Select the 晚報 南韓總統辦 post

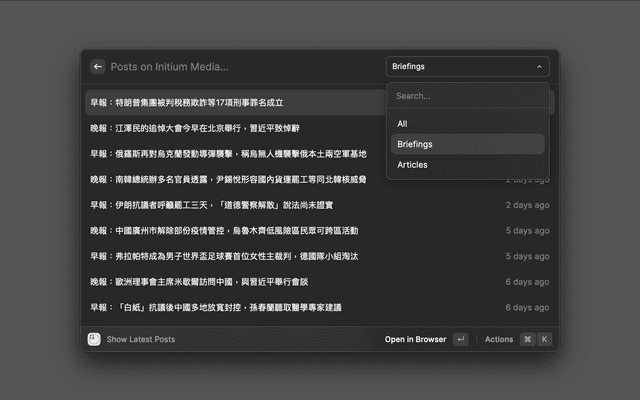(228, 180)
